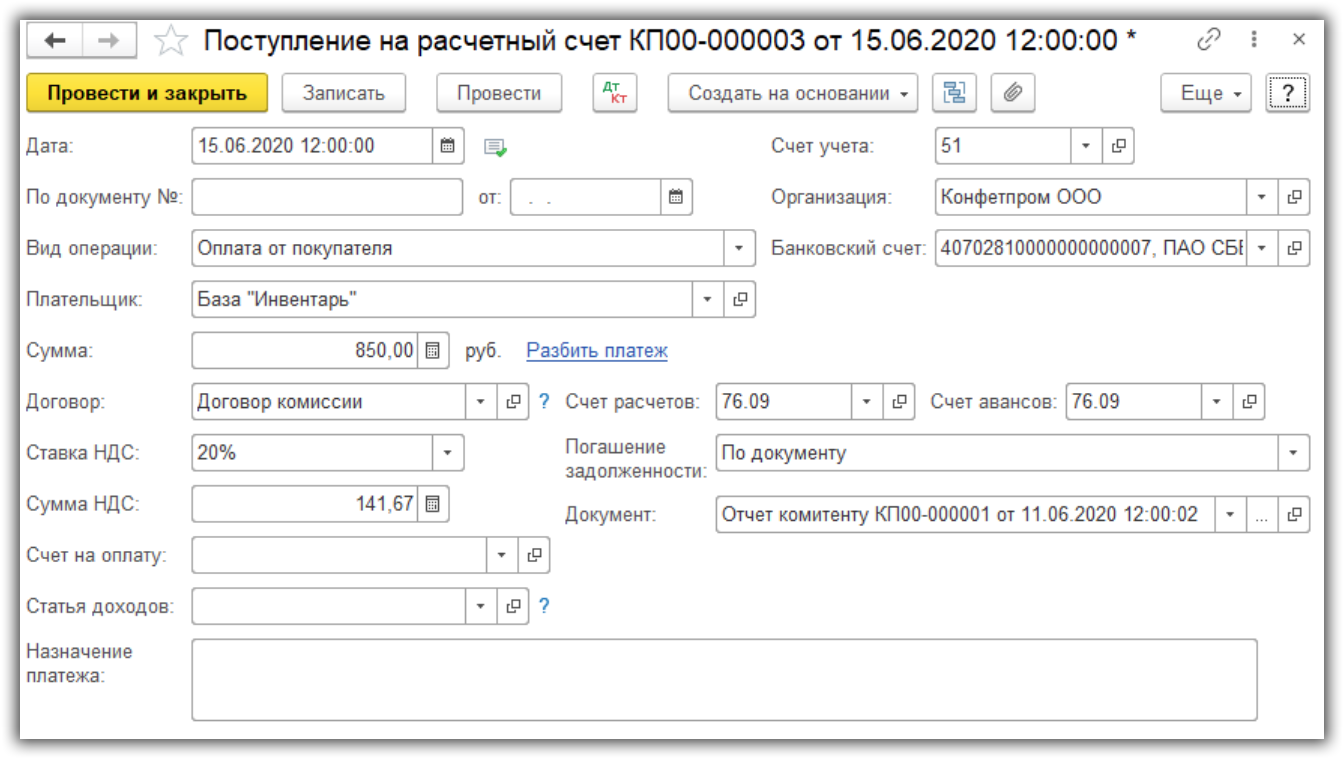1344x759 pixels.
Task: Open Плательщик record in new form
Action: point(740,299)
